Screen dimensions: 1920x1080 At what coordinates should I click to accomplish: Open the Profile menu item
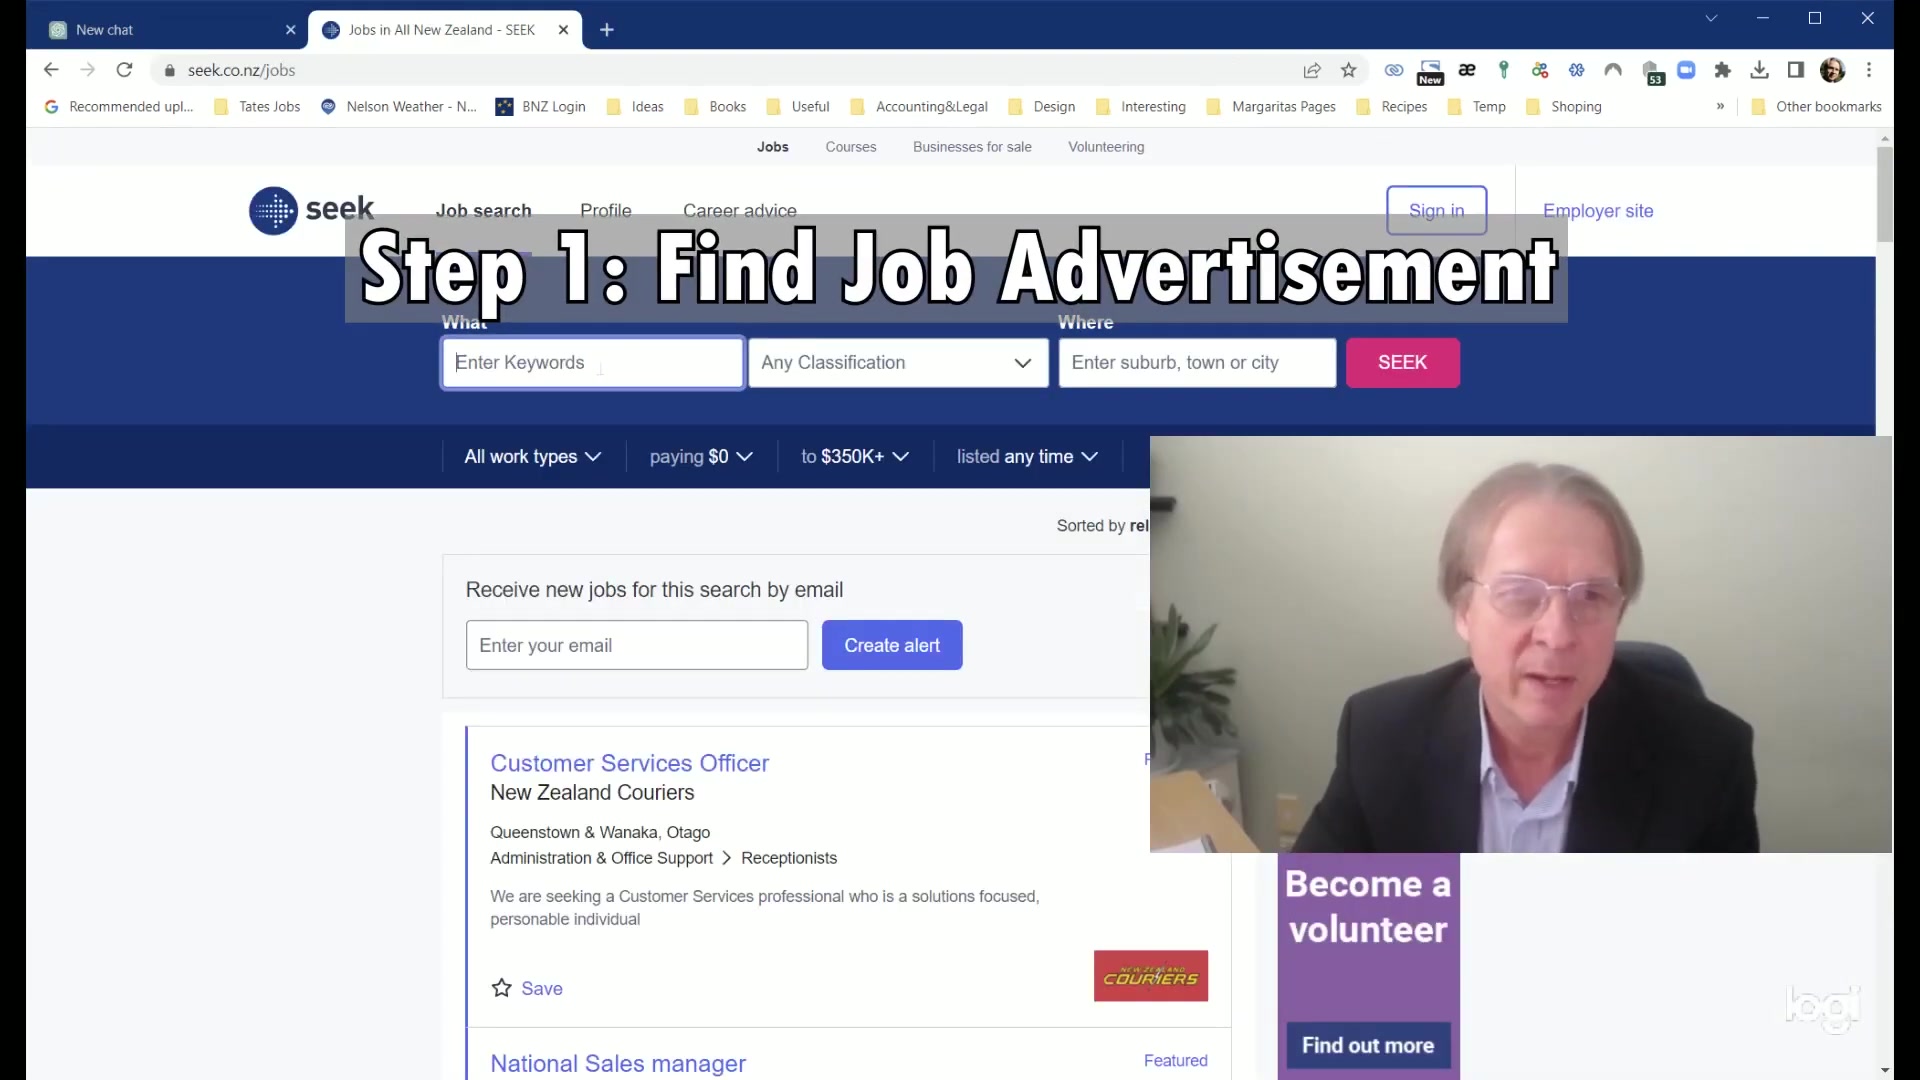click(606, 210)
